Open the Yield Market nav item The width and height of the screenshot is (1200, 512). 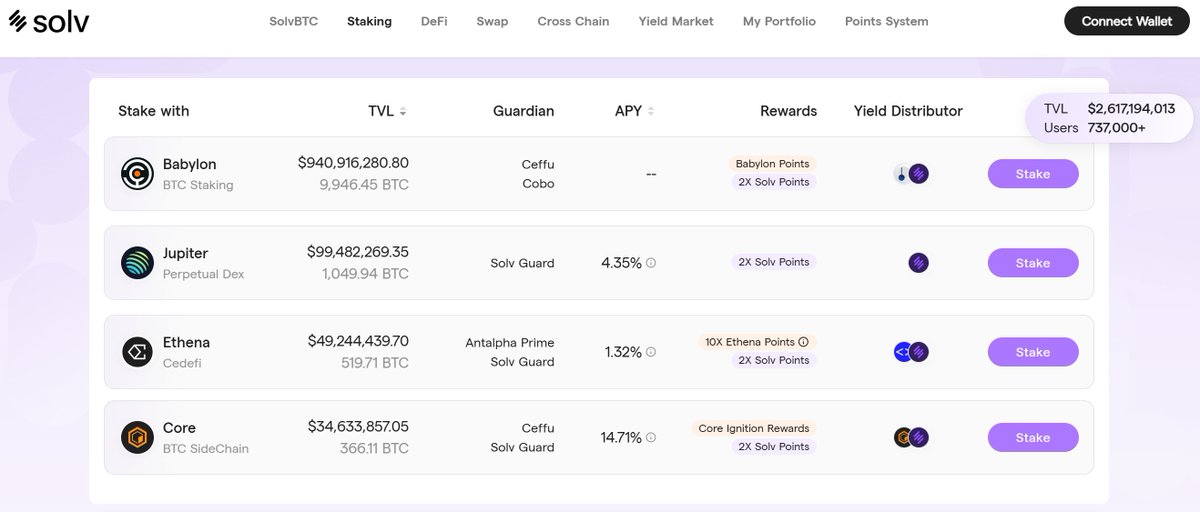click(x=676, y=21)
